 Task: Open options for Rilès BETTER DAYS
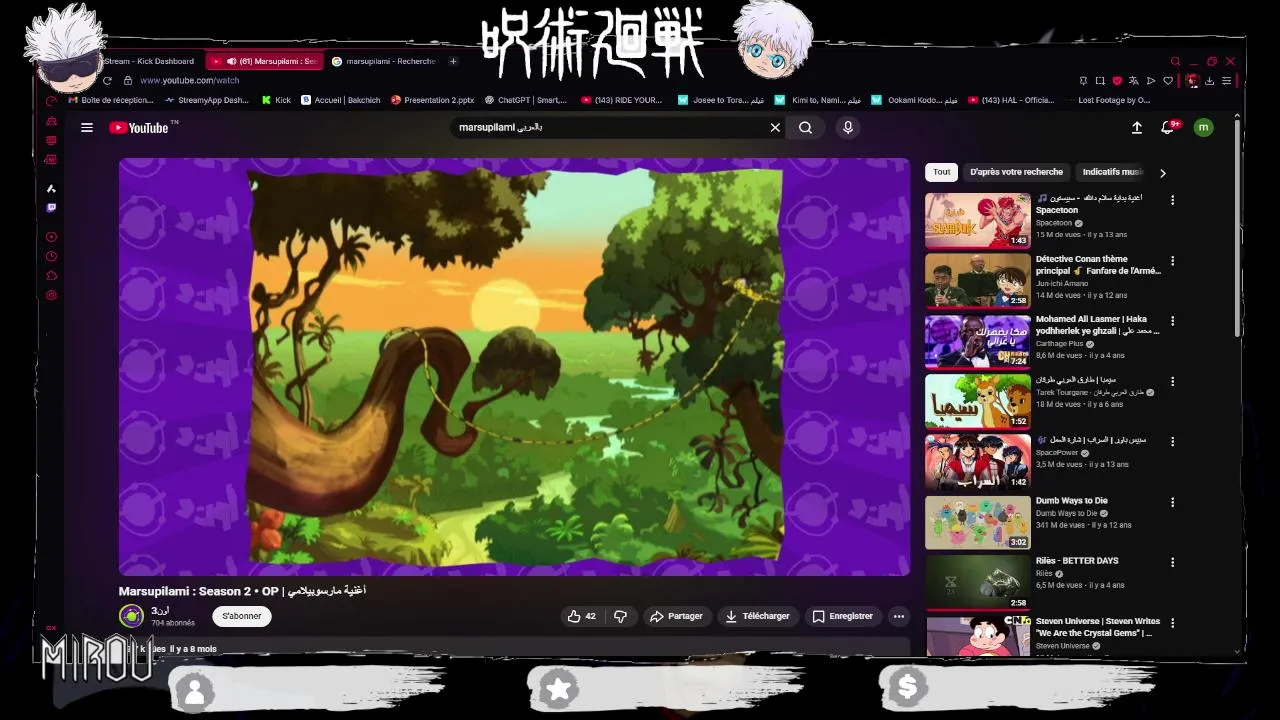[x=1172, y=562]
